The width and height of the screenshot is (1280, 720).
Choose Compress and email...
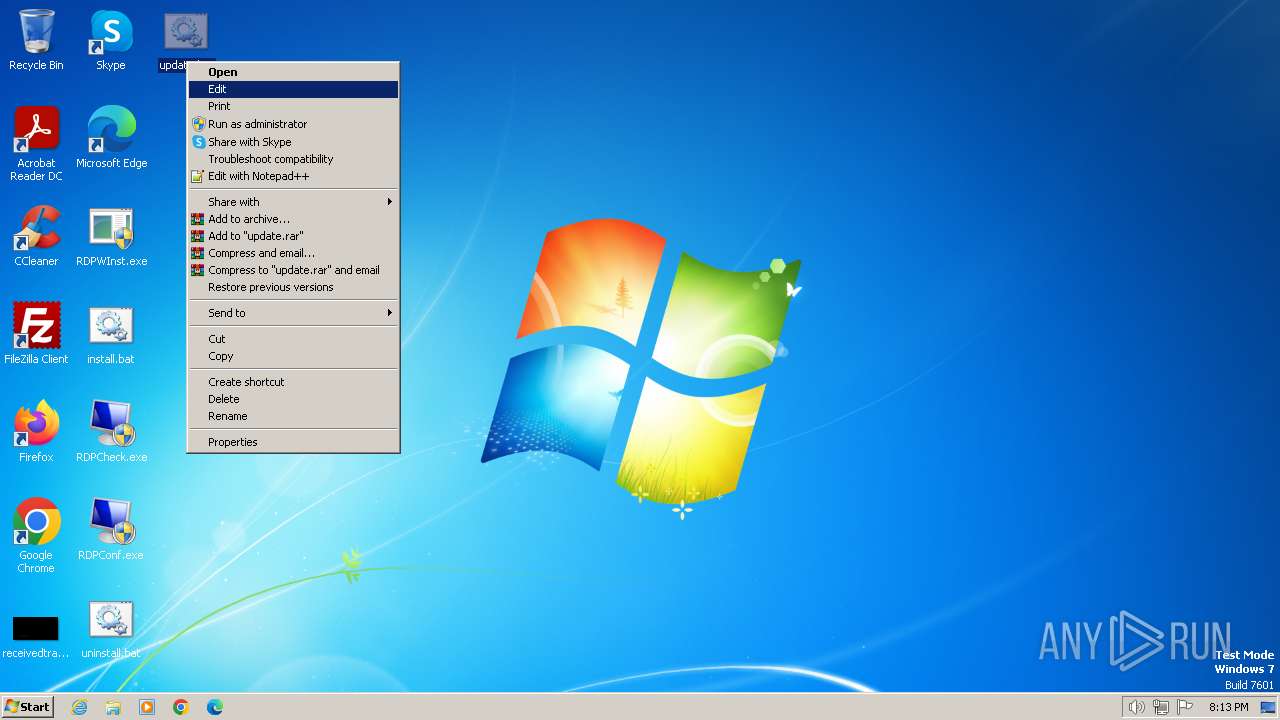[293, 253]
